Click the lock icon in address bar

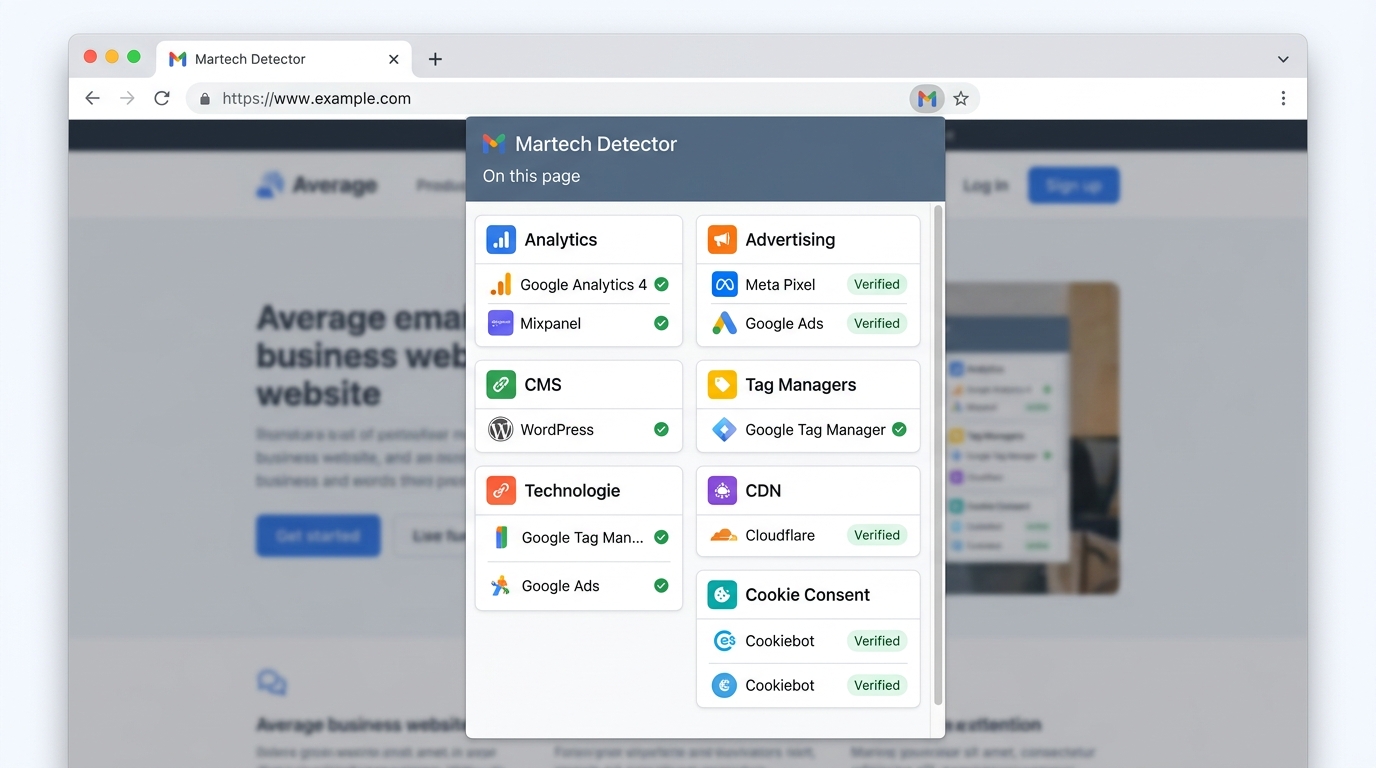[x=205, y=98]
